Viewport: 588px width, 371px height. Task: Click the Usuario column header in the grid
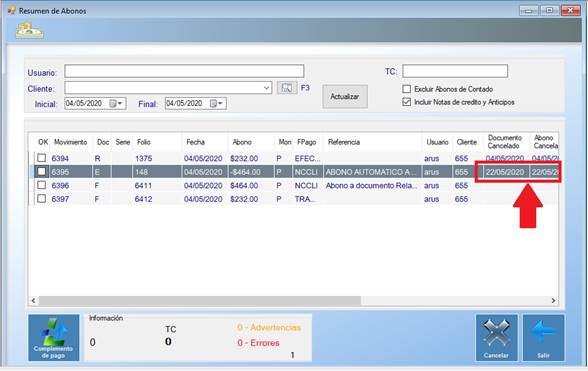click(x=437, y=142)
